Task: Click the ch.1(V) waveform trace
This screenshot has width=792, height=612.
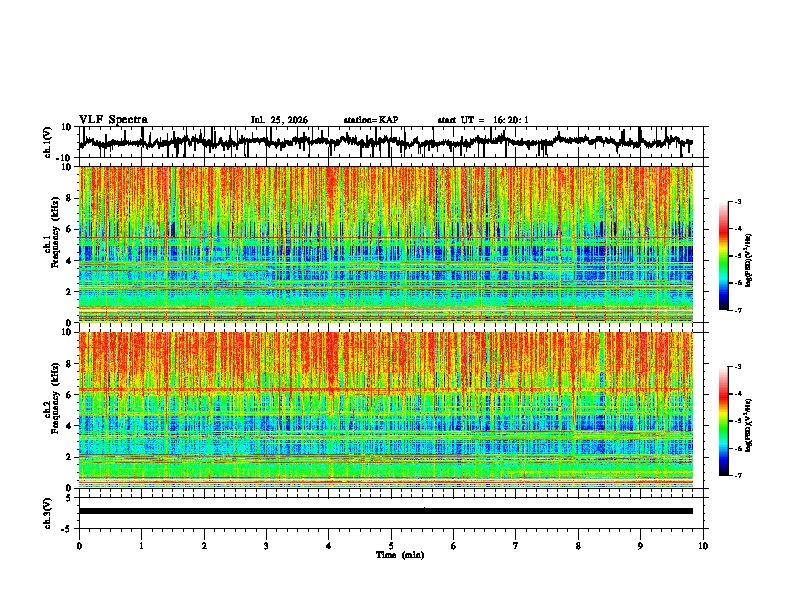Action: [x=385, y=142]
